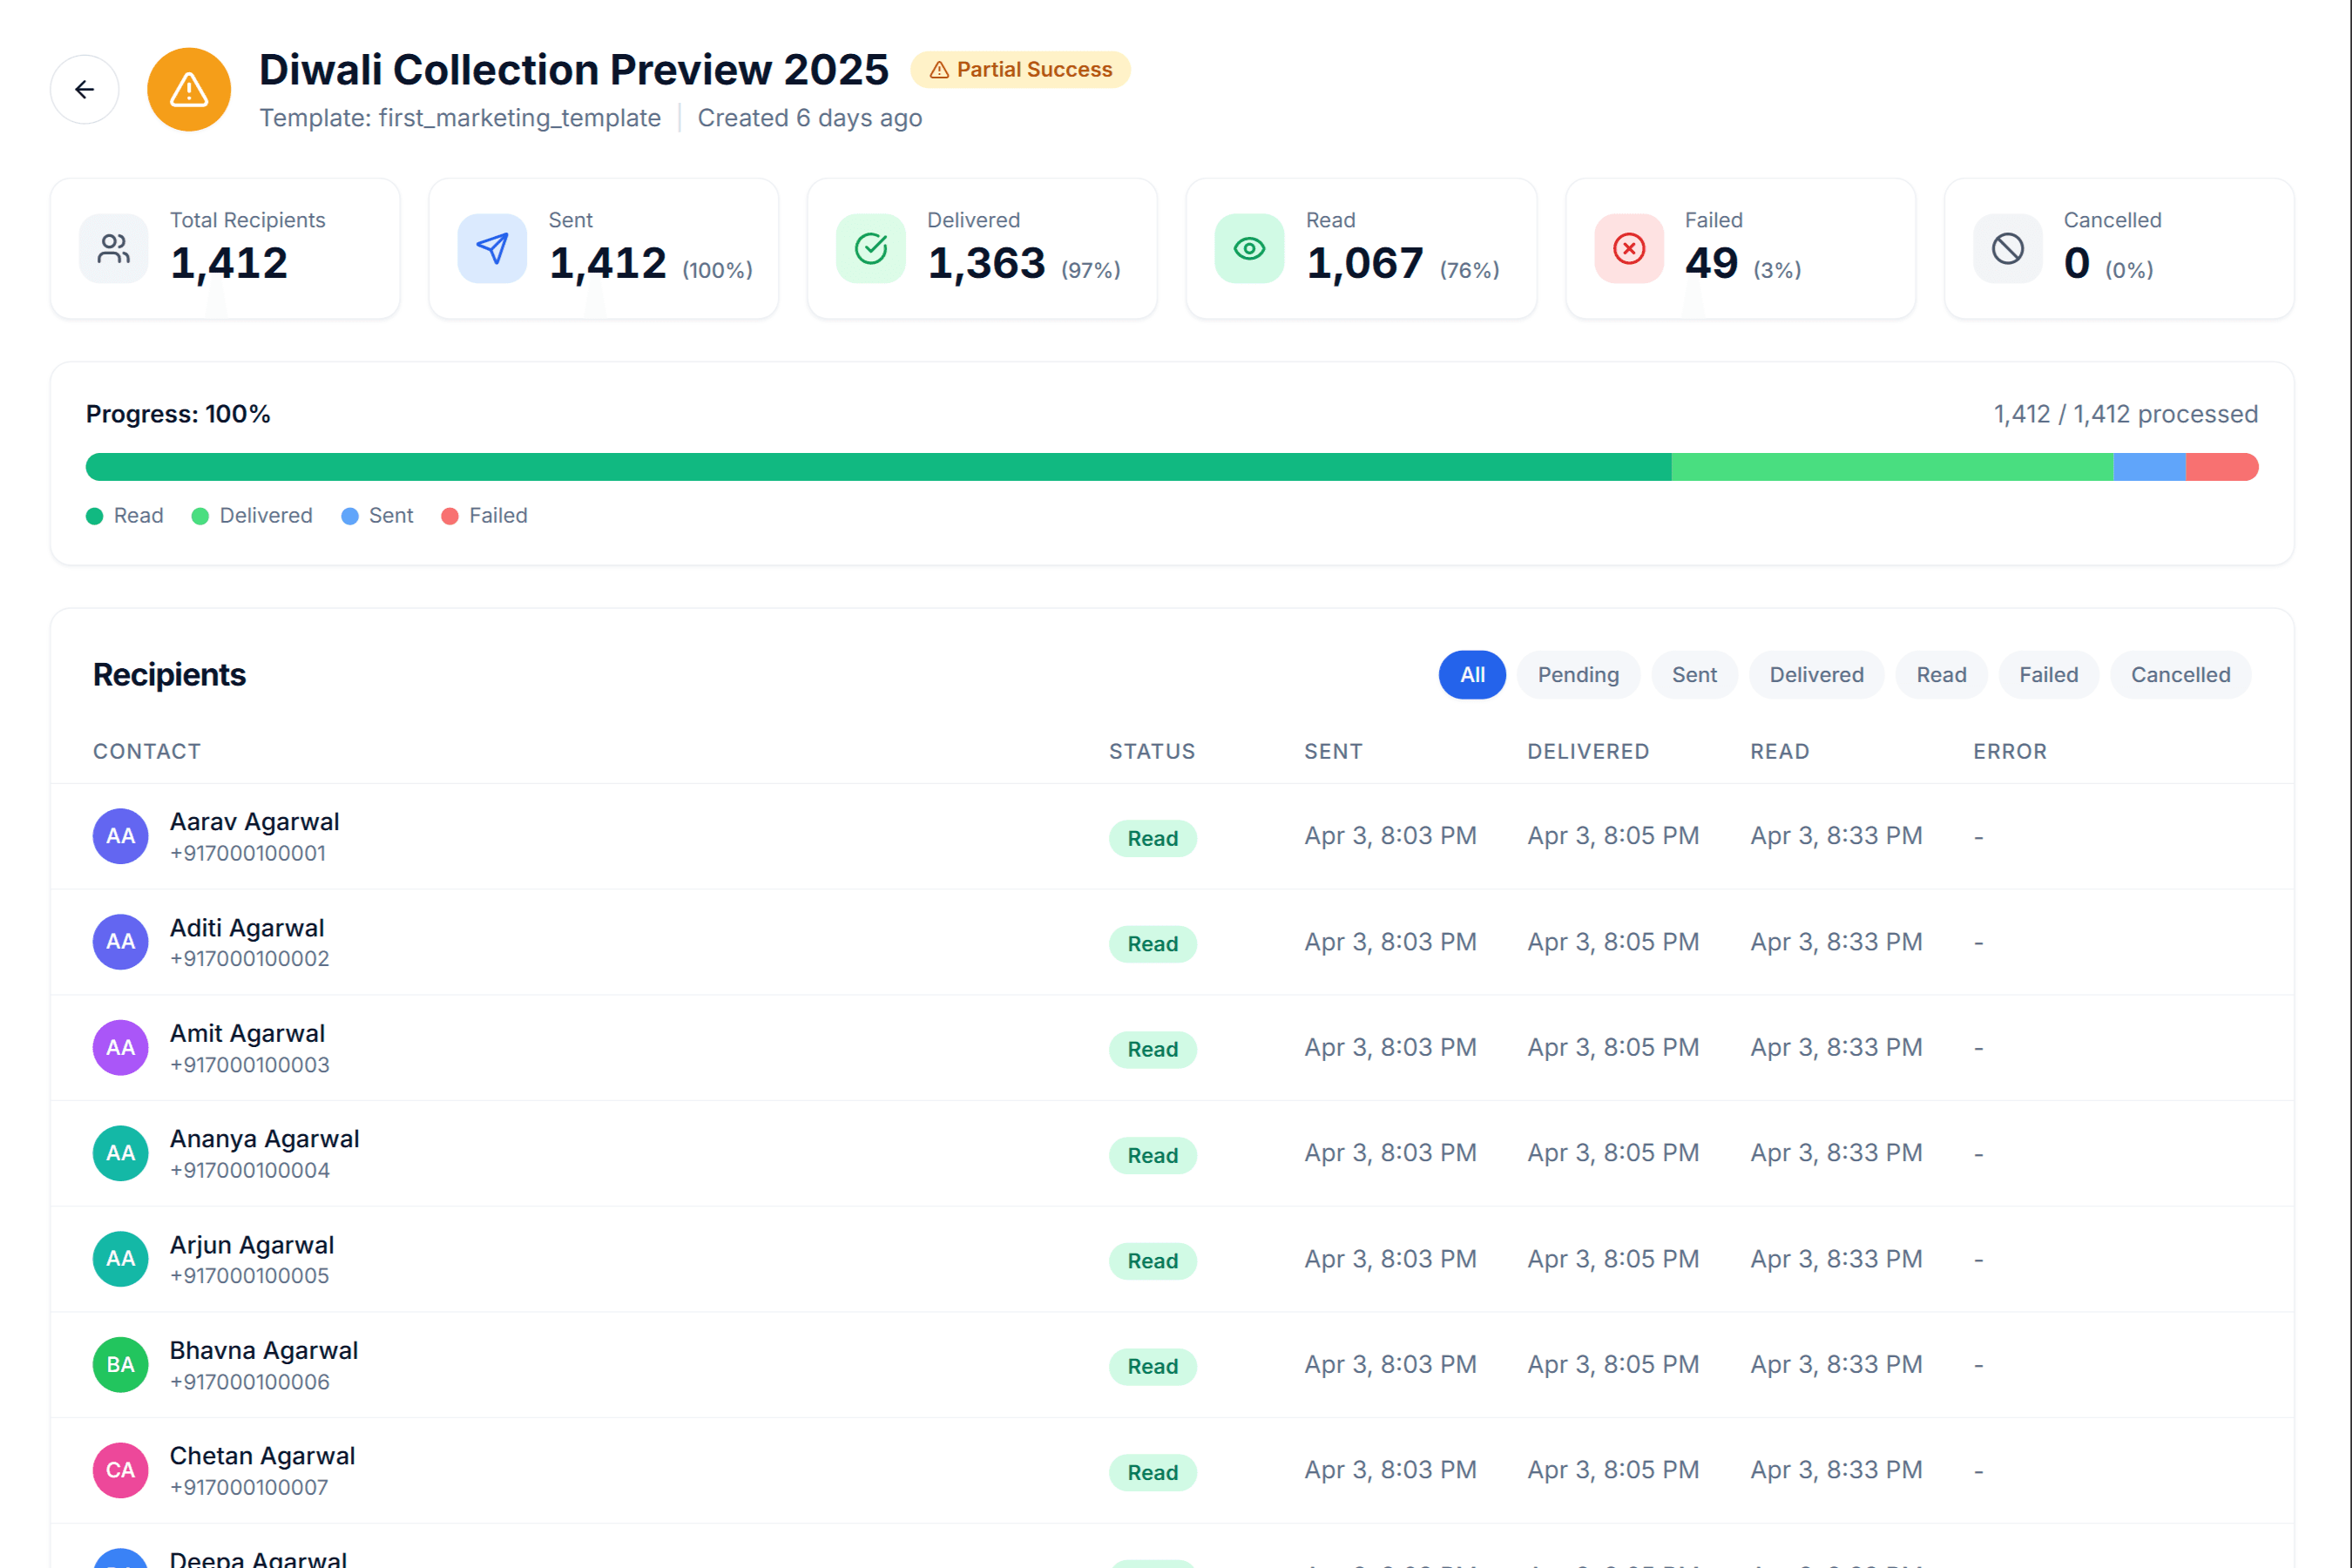Click Created 6 days ago text
2352x1568 pixels.
810,118
